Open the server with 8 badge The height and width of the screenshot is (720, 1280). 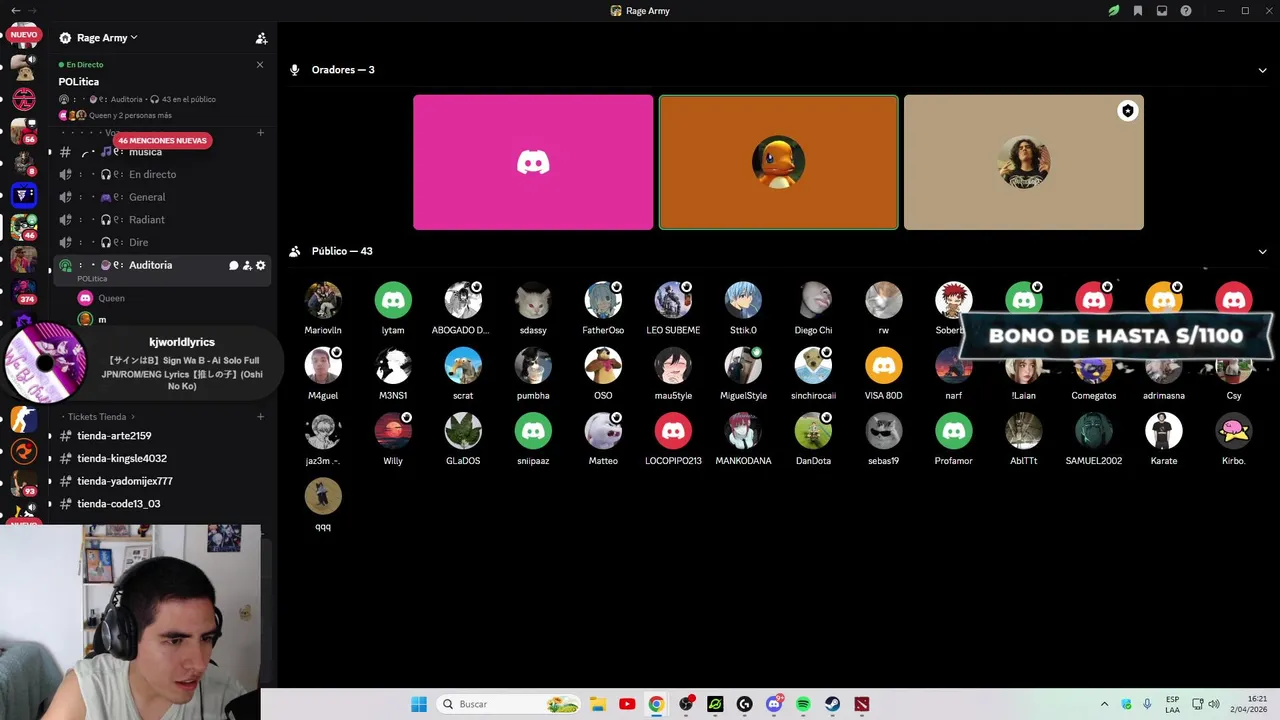tap(24, 163)
